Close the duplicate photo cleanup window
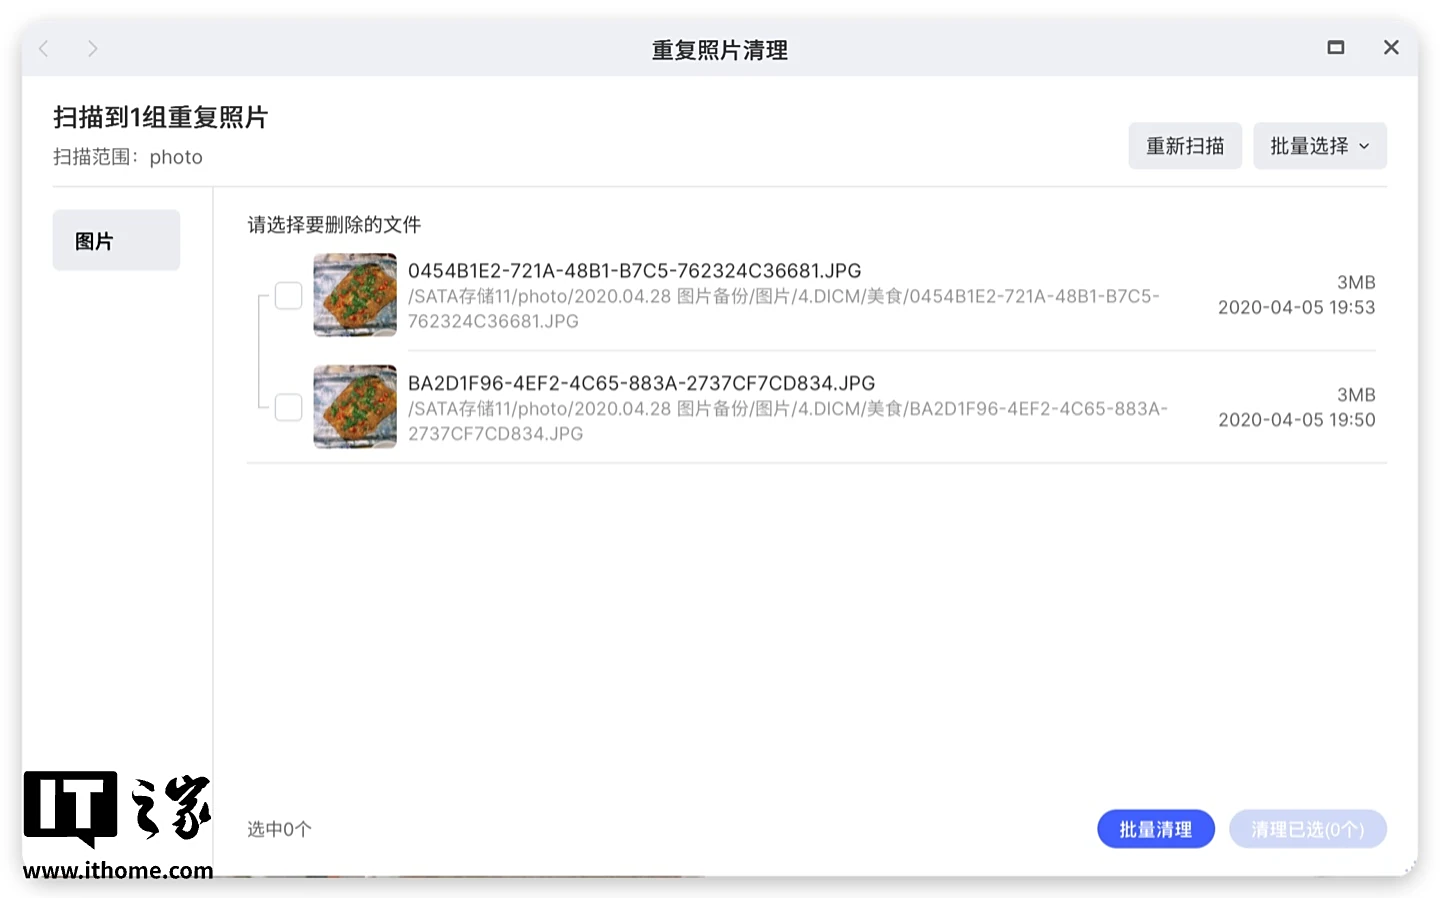Screen dimensions: 1440x898 coord(1390,48)
